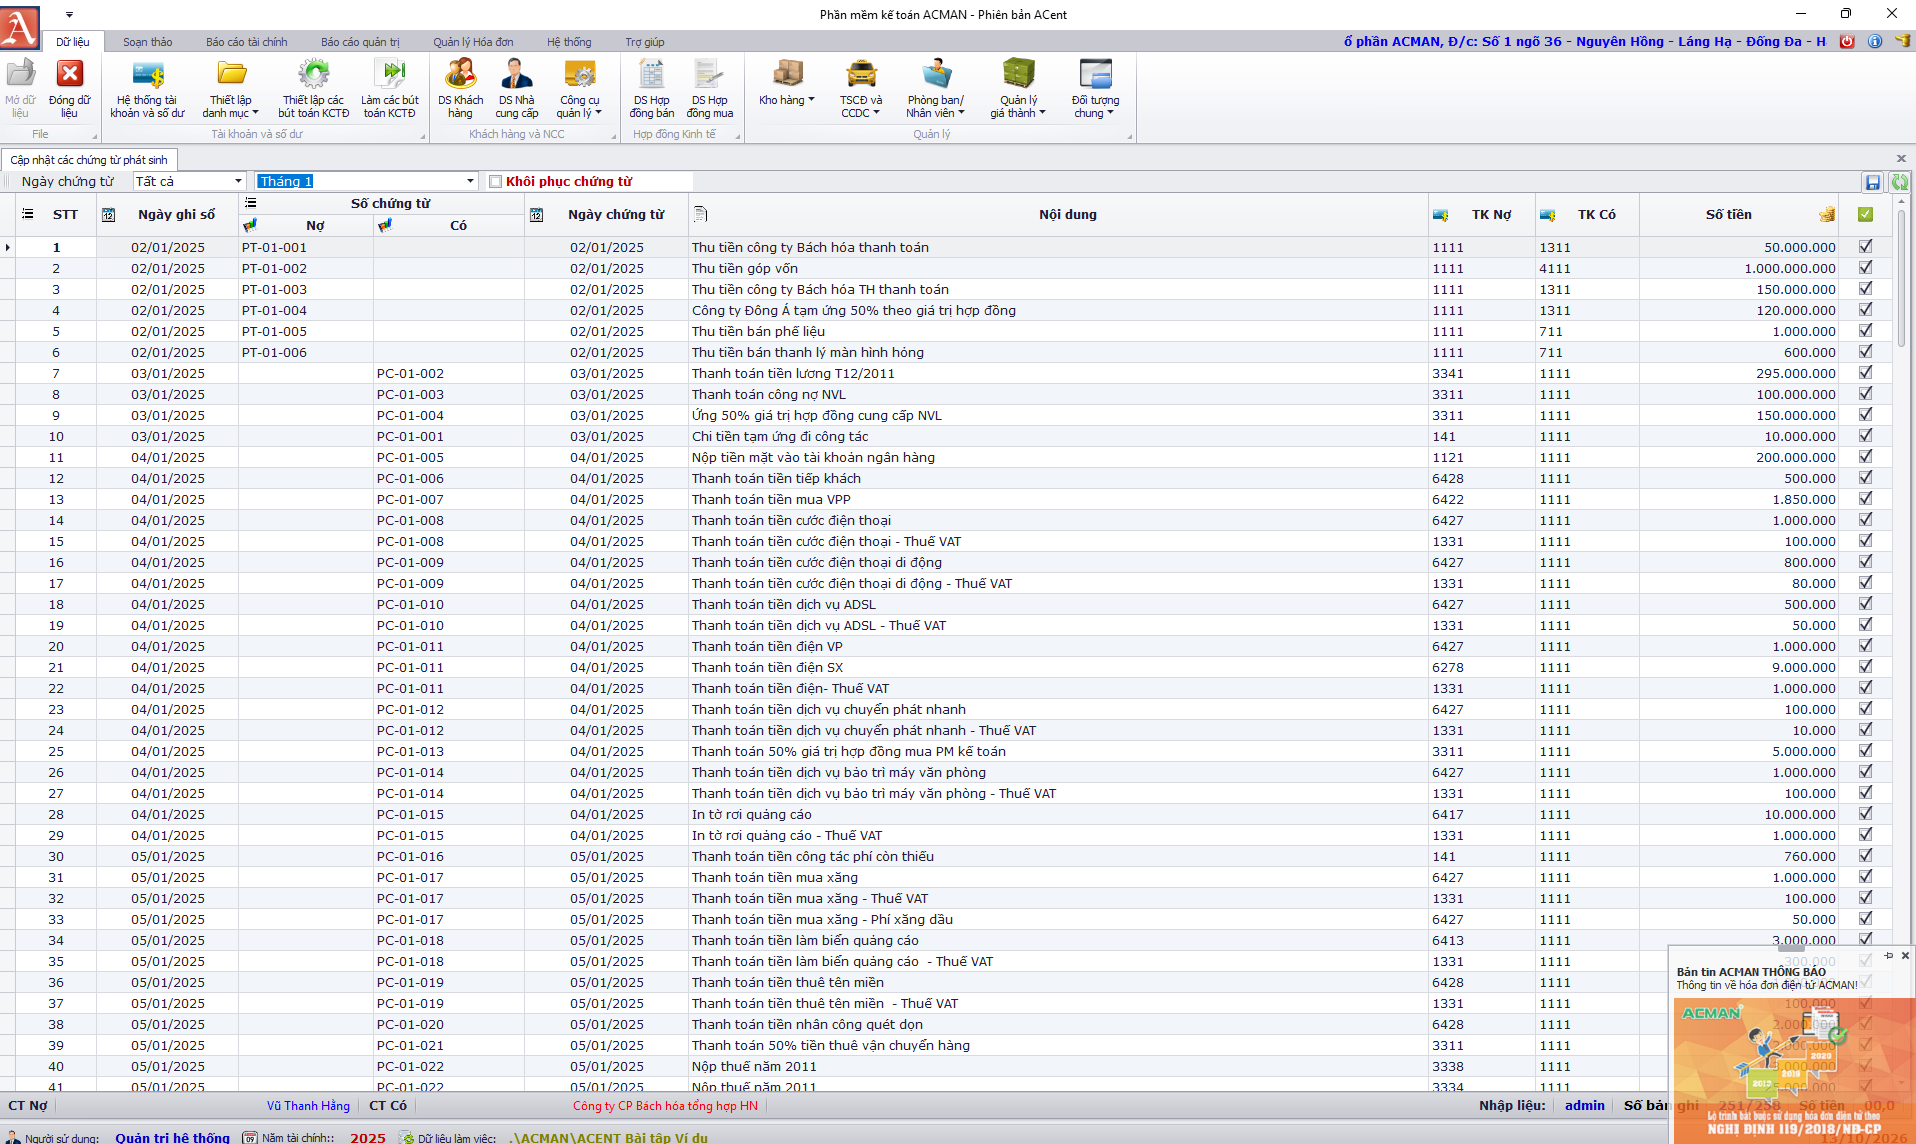Switch to the Báo cáo tài chính tab
1916x1144 pixels.
pos(246,42)
